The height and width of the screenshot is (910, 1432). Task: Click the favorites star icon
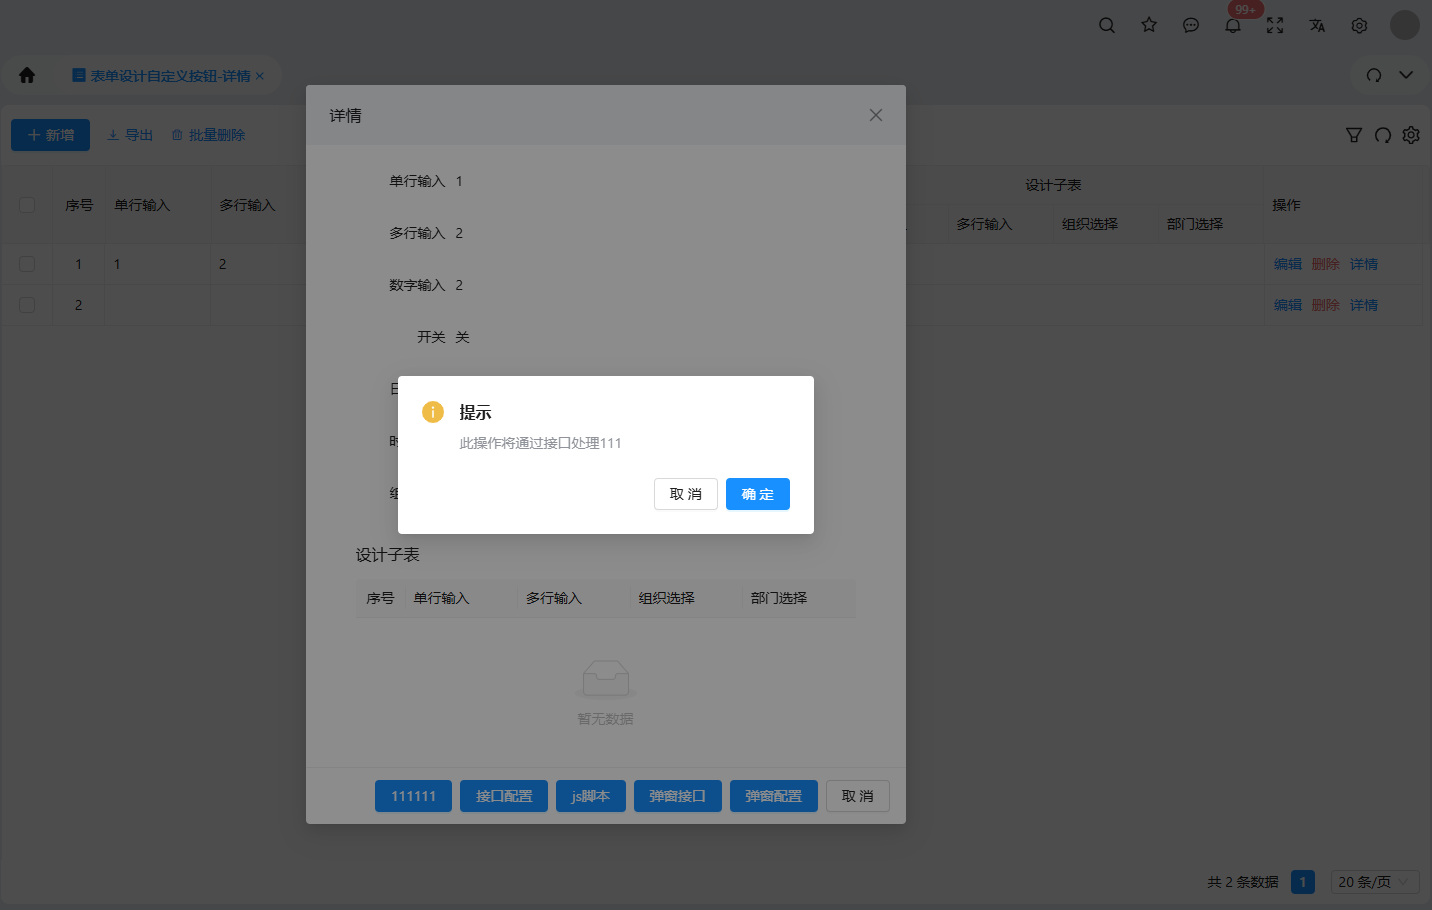click(1149, 25)
